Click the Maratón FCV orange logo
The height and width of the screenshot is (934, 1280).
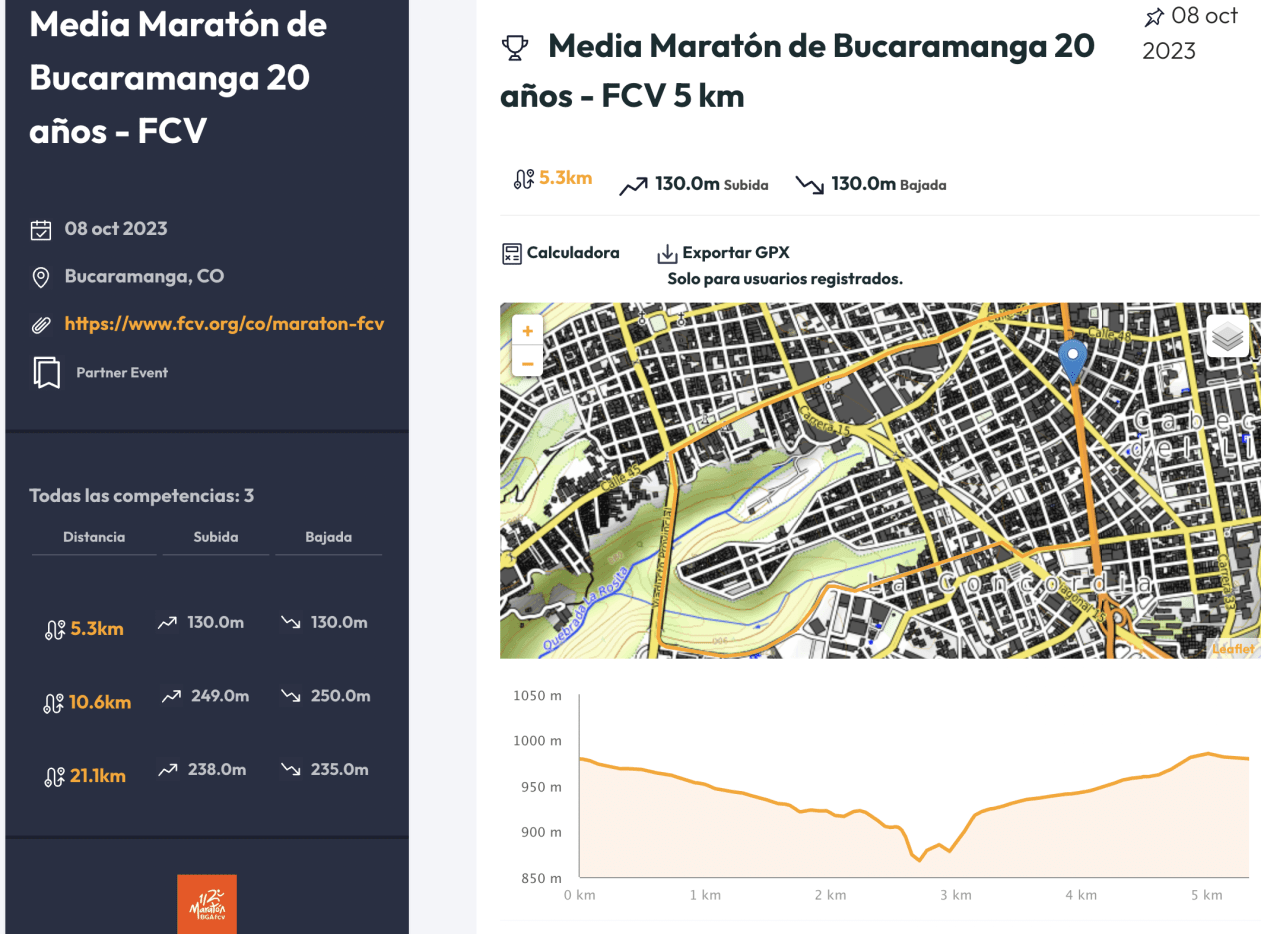click(x=206, y=904)
